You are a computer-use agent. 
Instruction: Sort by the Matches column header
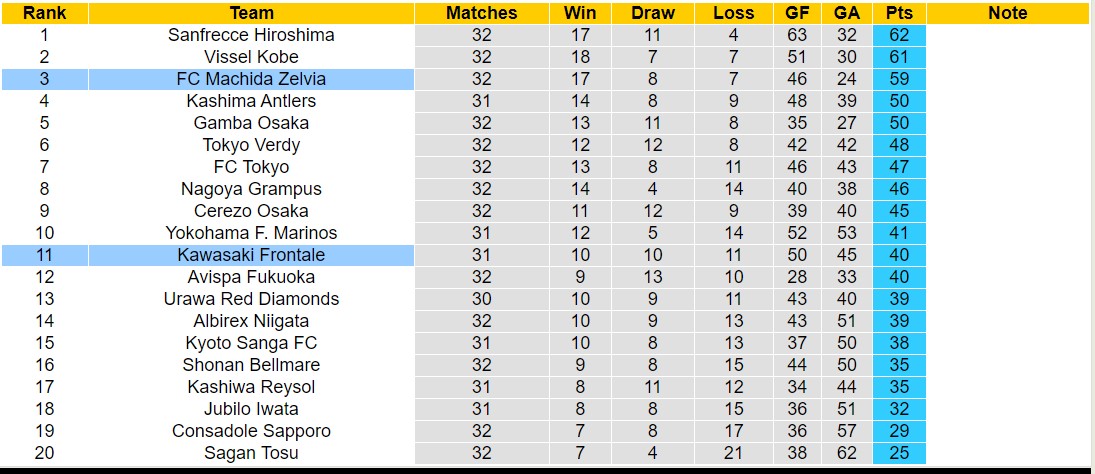tap(482, 13)
